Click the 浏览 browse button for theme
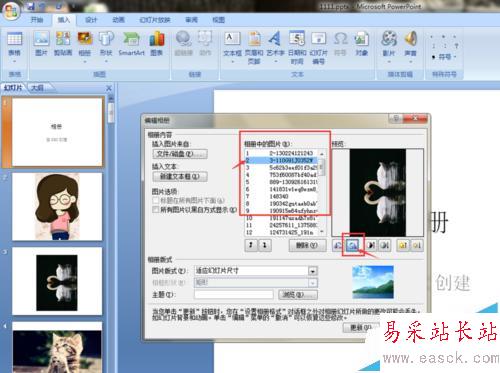This screenshot has width=500, height=373. coord(298,294)
